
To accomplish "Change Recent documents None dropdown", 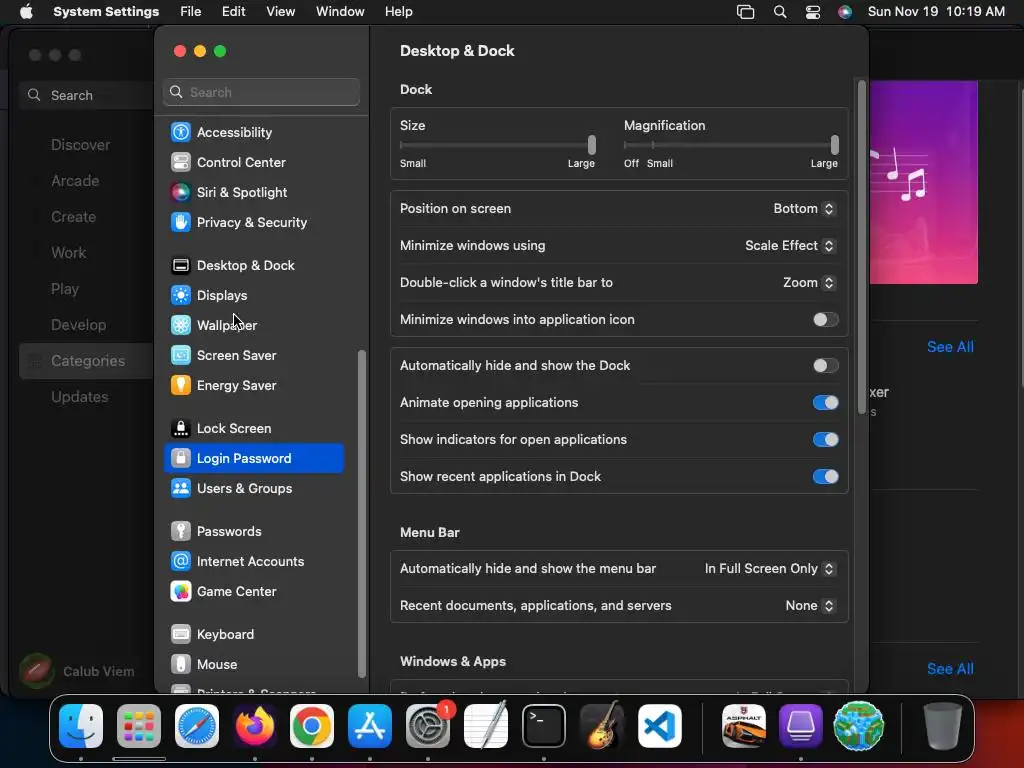I will [x=810, y=605].
